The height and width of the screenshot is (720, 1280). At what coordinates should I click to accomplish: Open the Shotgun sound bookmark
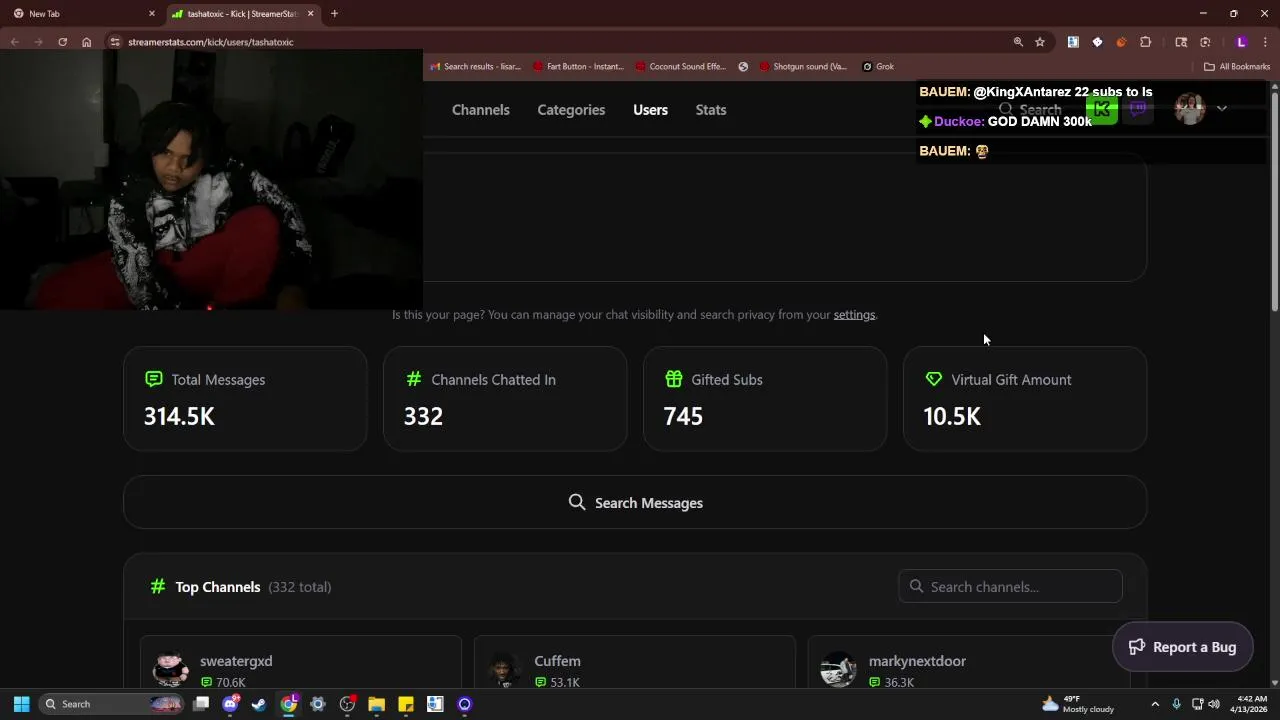(803, 67)
